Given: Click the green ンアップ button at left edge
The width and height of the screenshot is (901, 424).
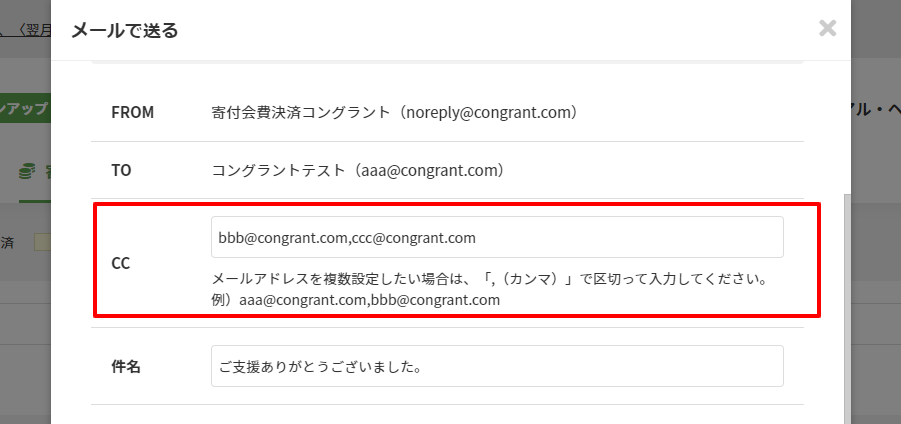Looking at the screenshot, I should pos(25,109).
